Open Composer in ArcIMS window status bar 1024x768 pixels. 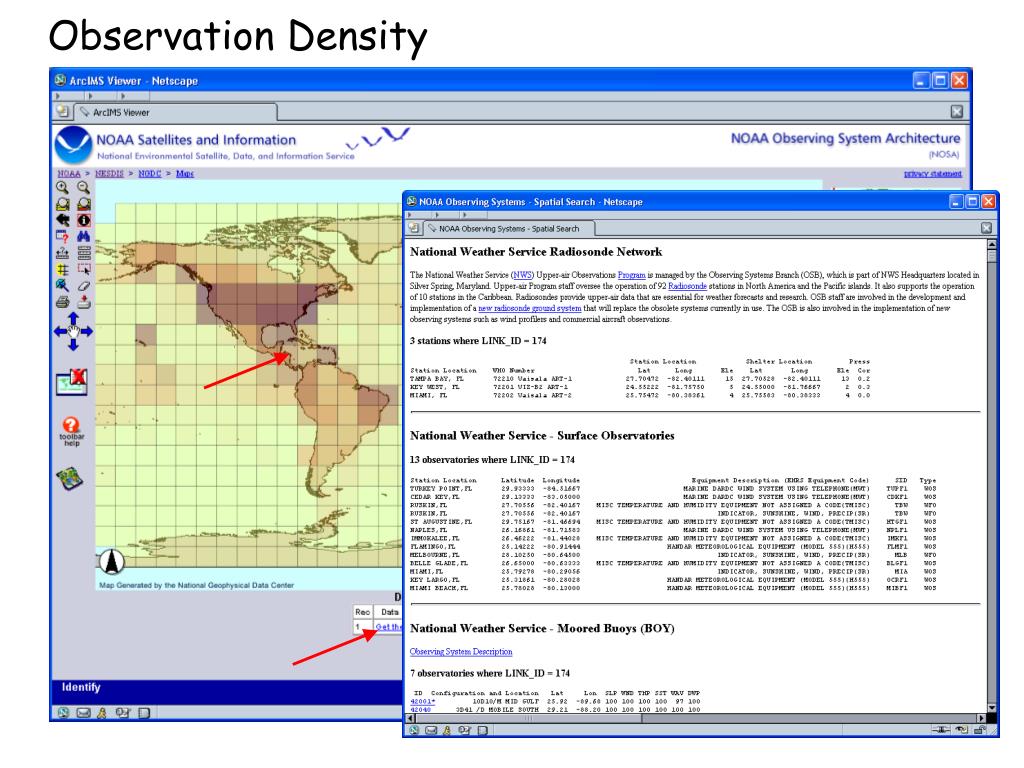tap(122, 712)
